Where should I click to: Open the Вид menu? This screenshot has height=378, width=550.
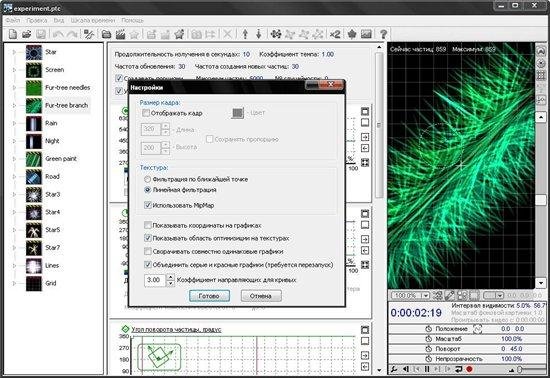(x=59, y=20)
